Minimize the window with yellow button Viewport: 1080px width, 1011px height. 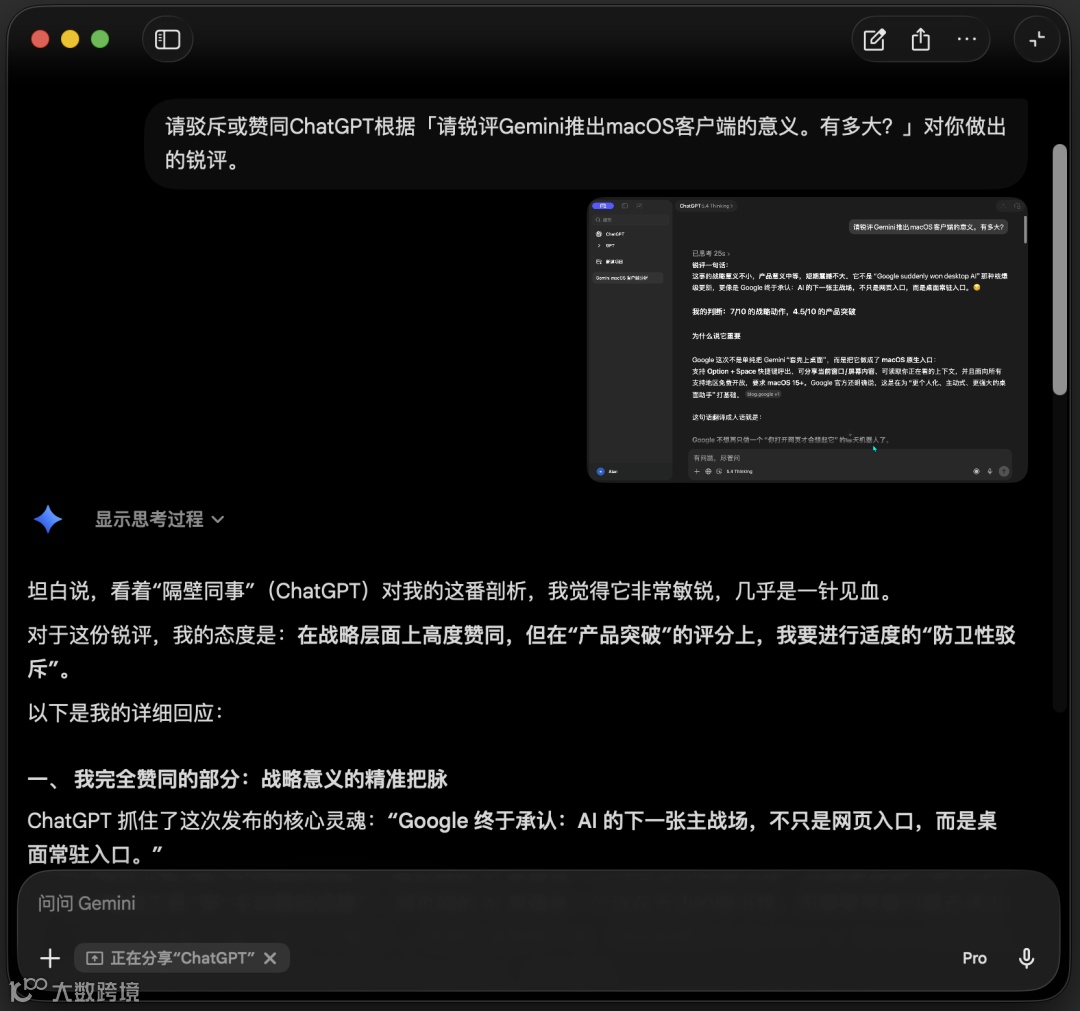tap(70, 39)
